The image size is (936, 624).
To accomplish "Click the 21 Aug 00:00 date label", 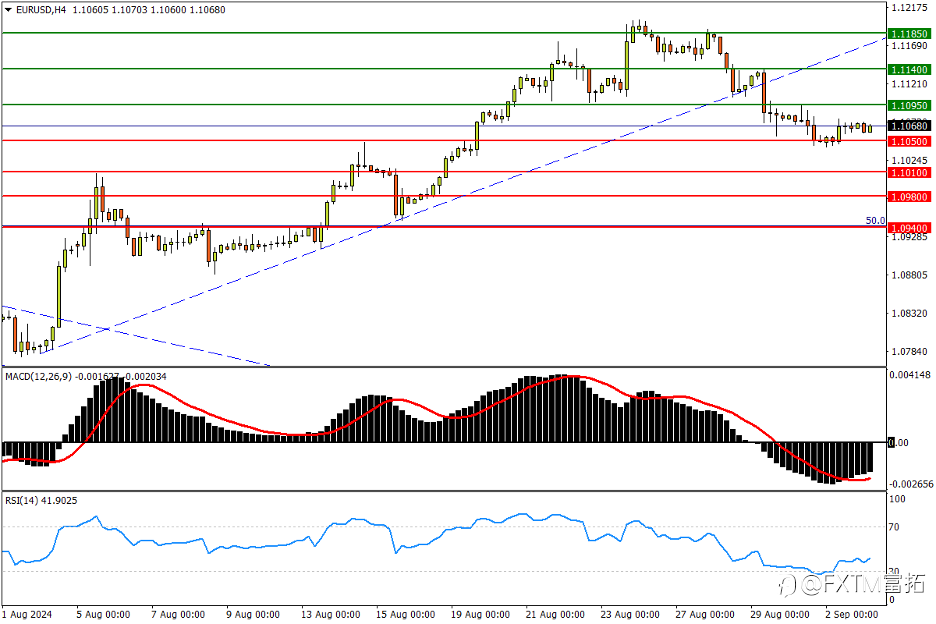I will [555, 614].
